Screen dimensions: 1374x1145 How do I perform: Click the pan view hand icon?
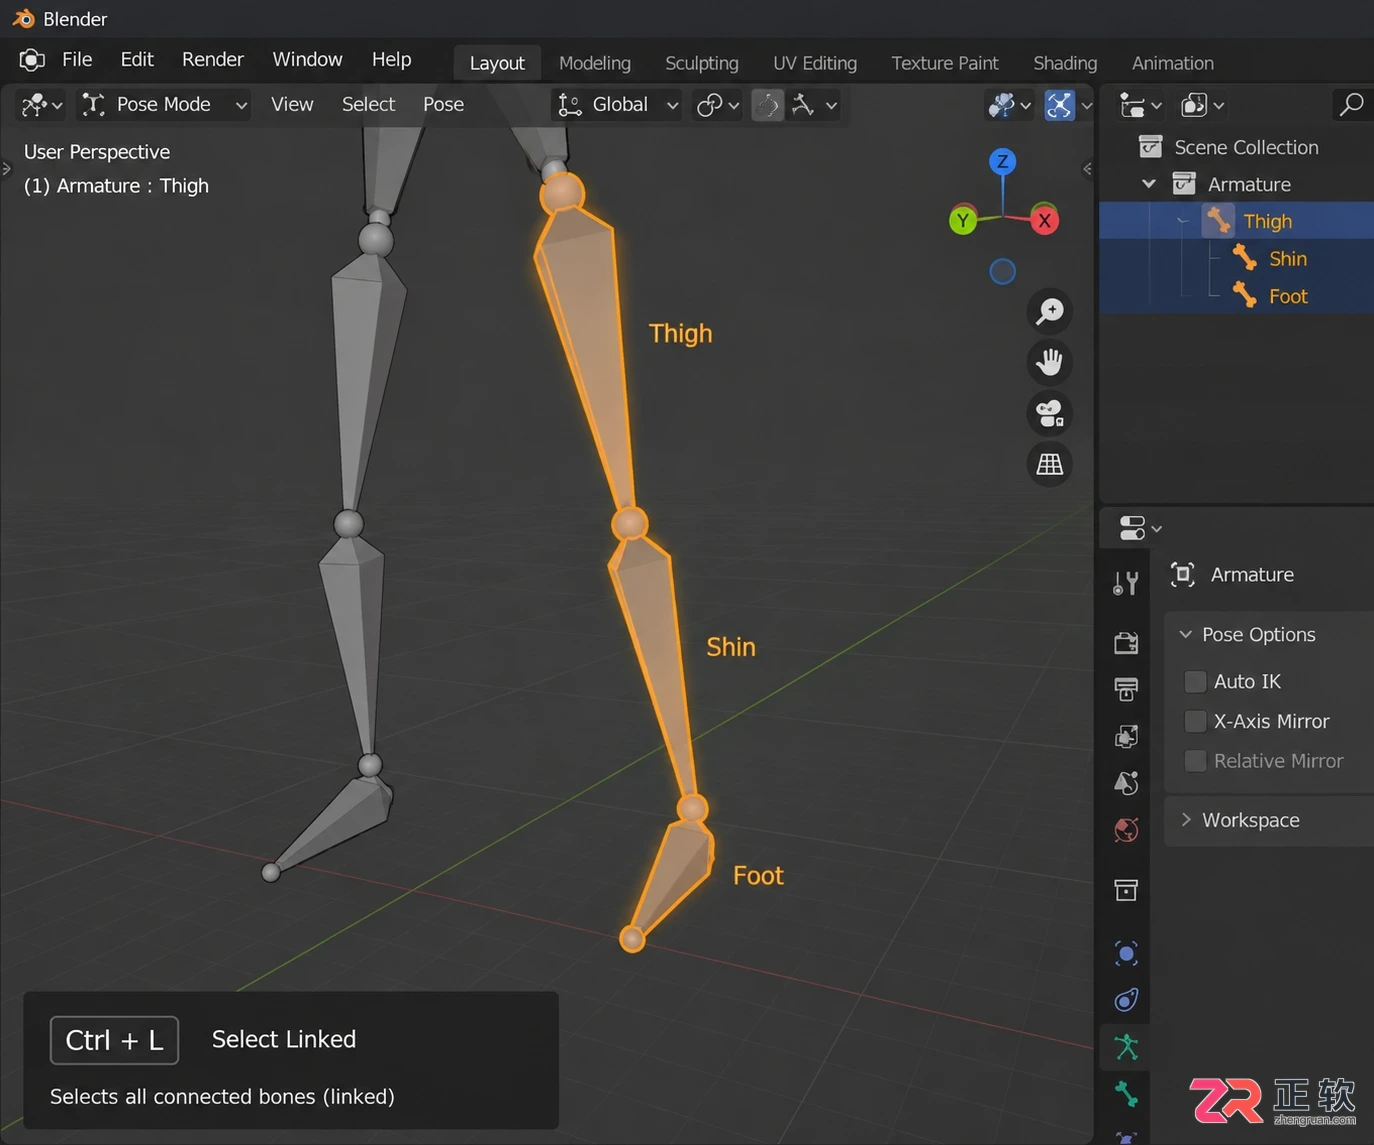click(1050, 362)
